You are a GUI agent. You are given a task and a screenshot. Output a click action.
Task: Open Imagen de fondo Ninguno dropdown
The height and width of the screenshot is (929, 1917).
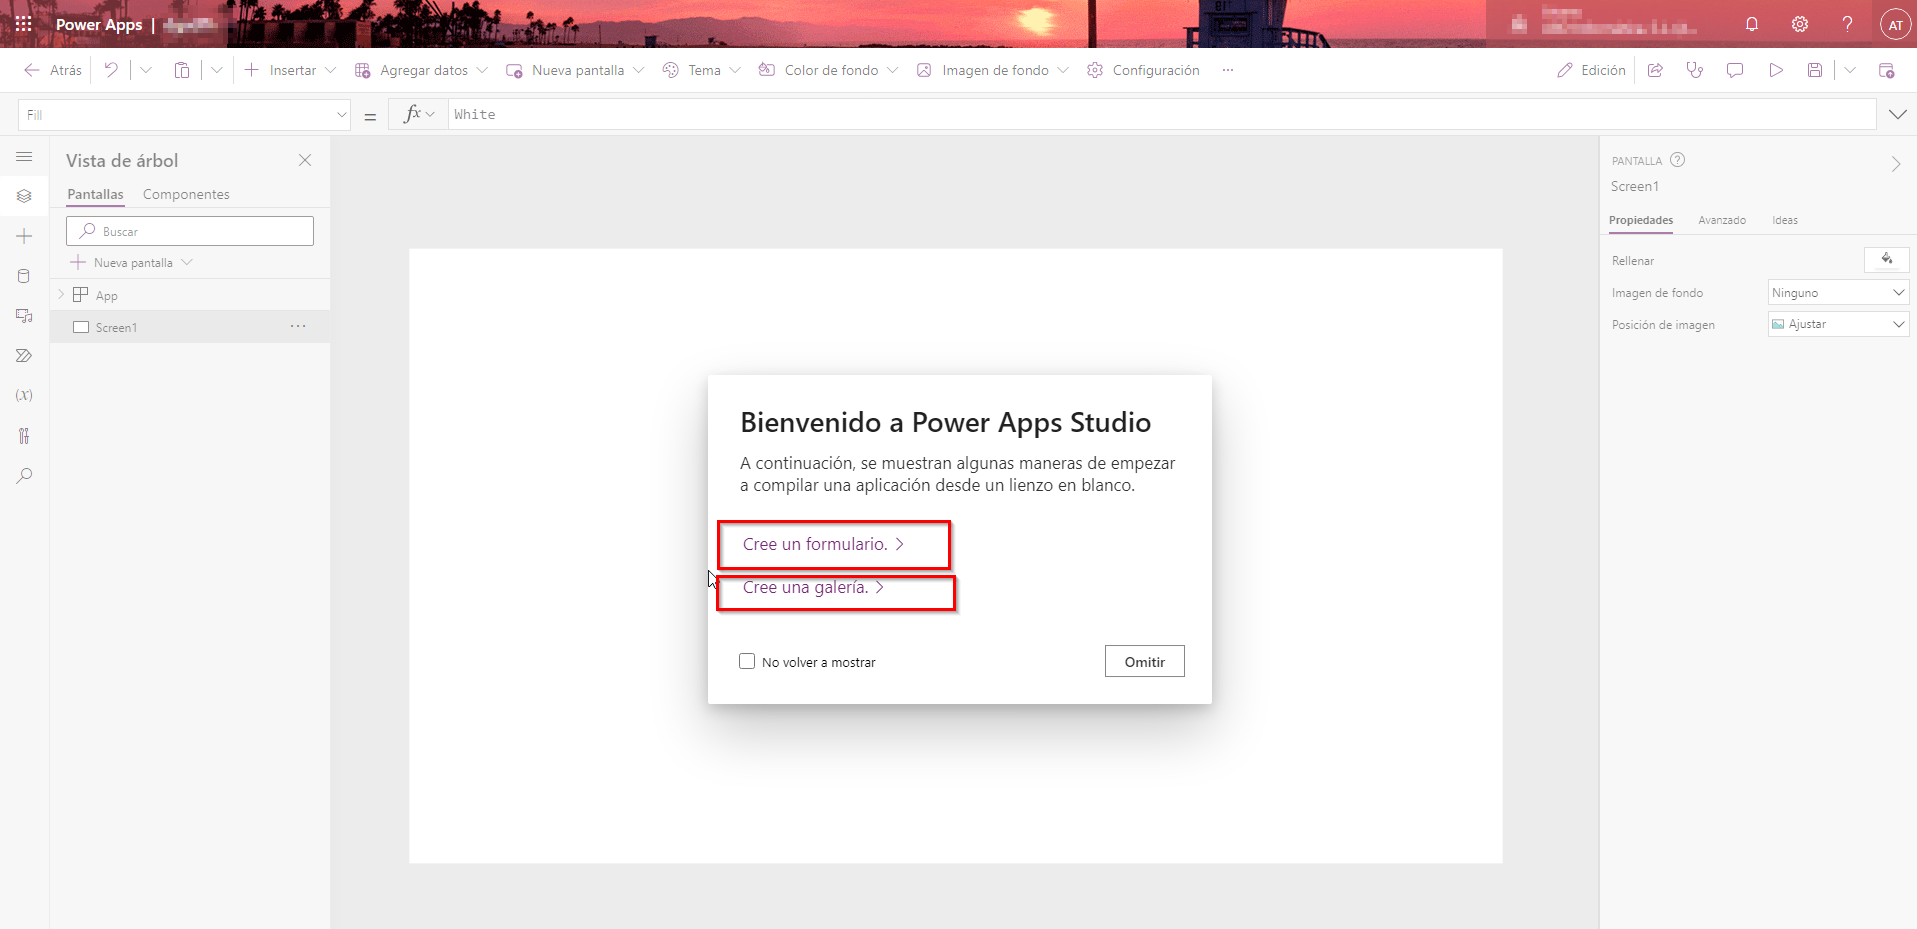(x=1838, y=293)
